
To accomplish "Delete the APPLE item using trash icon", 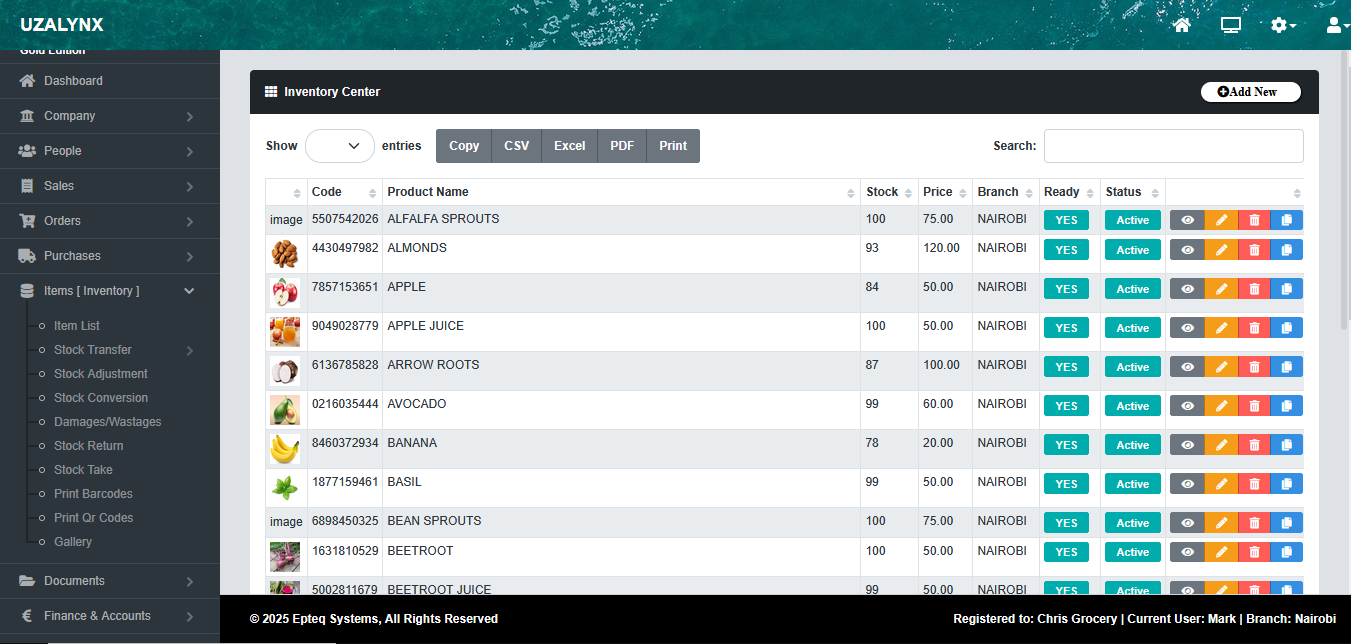I will [x=1254, y=289].
